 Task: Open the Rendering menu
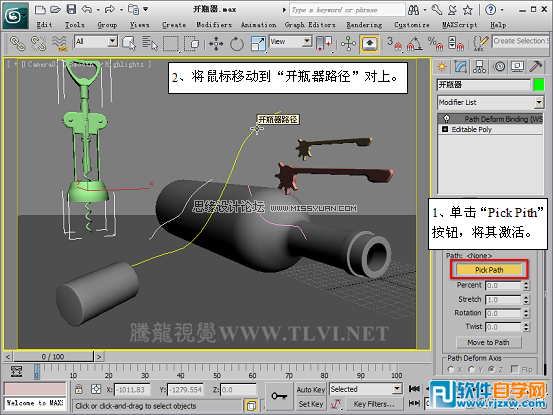tap(364, 25)
